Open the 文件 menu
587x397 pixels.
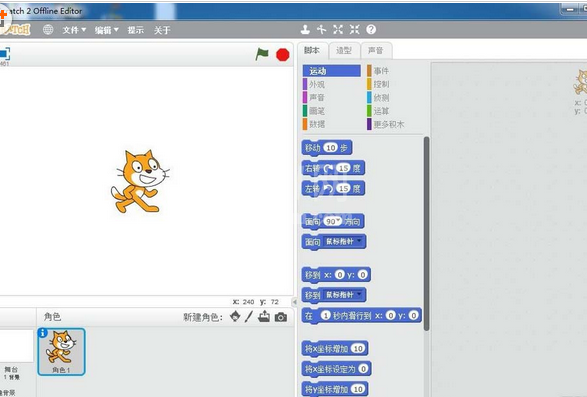[x=74, y=30]
